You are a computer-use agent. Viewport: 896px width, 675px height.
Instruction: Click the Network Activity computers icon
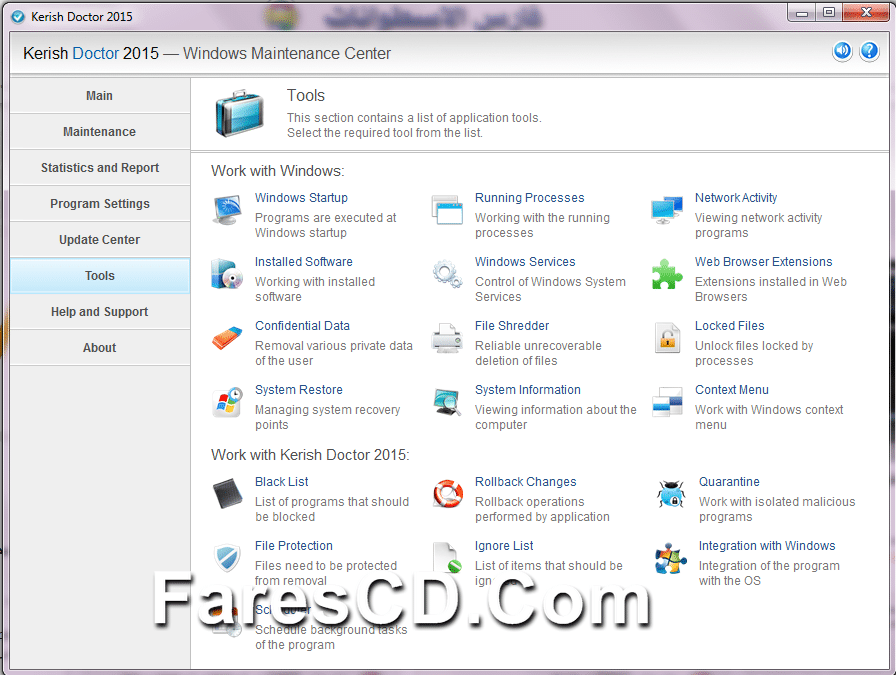pyautogui.click(x=667, y=210)
